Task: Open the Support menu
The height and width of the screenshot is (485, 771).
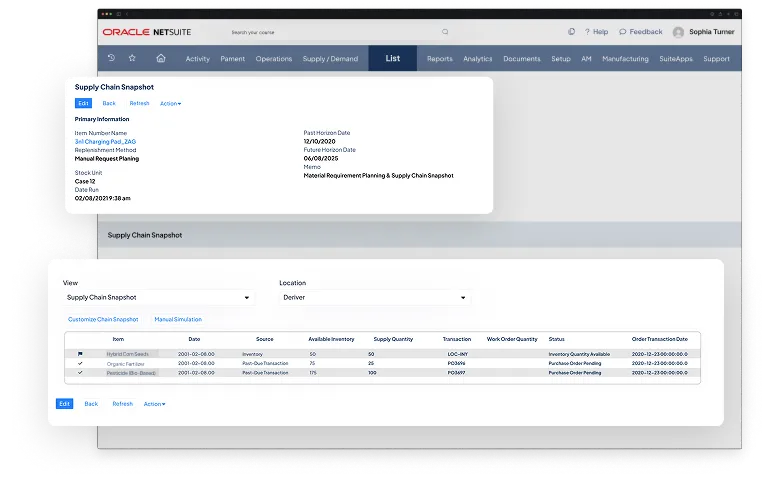Action: pos(716,59)
